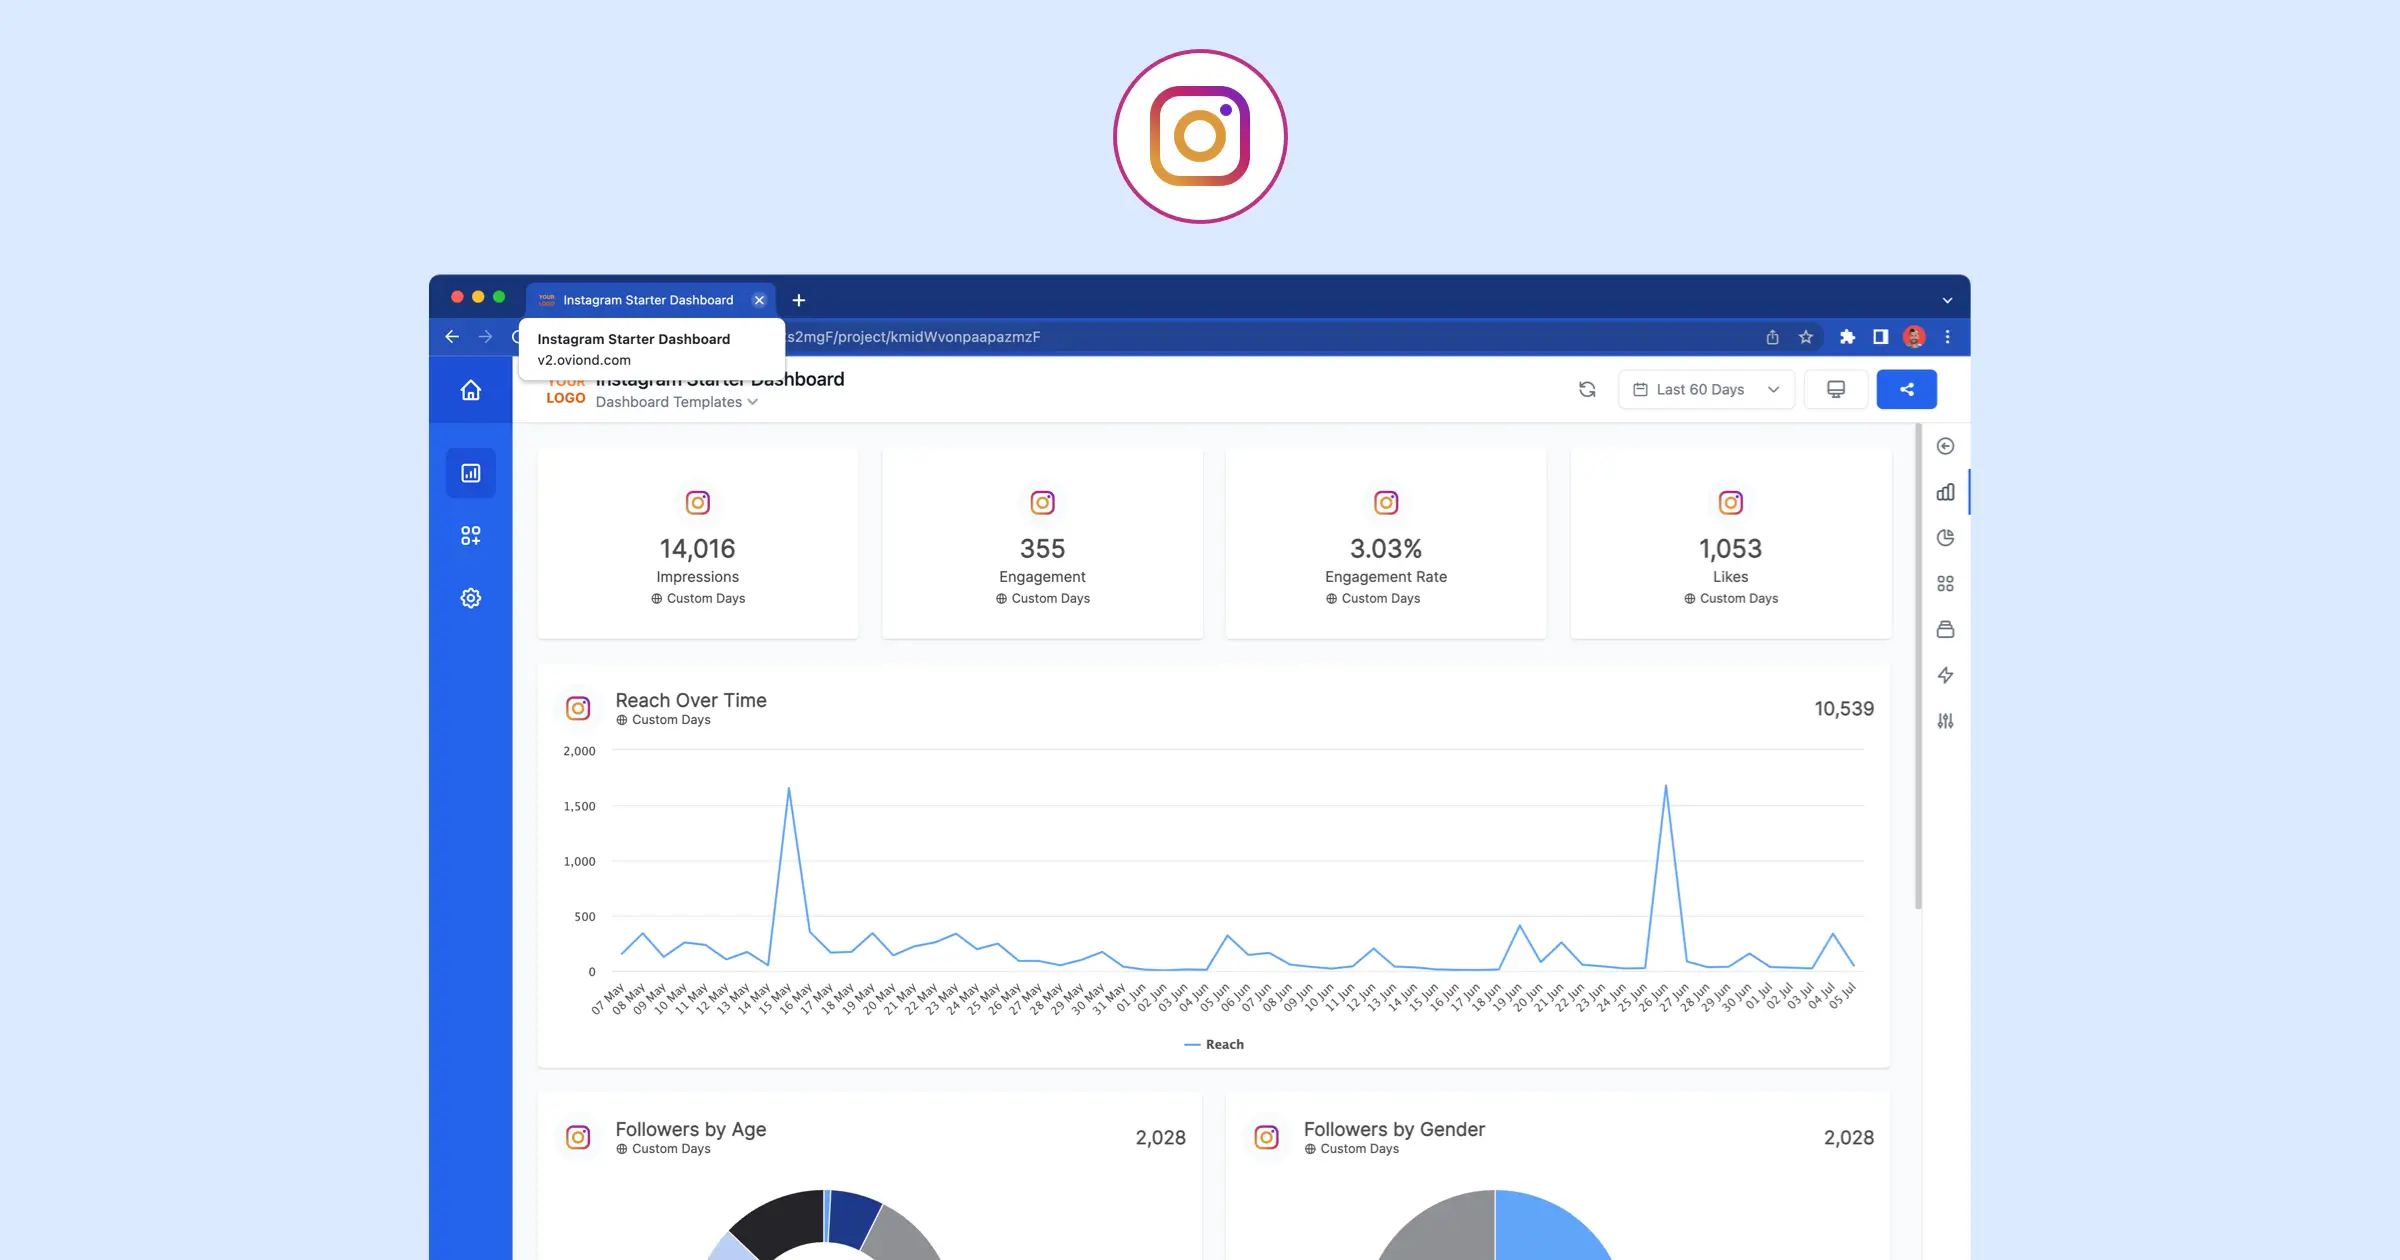This screenshot has height=1260, width=2400.
Task: Open the bar chart widgets panel
Action: pyautogui.click(x=1945, y=492)
